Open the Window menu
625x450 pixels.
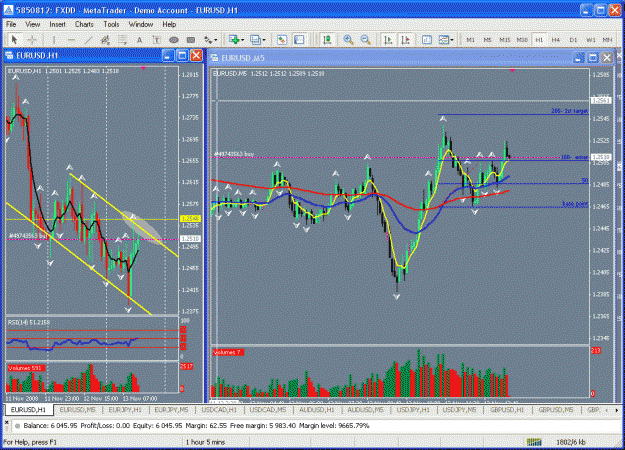[x=141, y=24]
